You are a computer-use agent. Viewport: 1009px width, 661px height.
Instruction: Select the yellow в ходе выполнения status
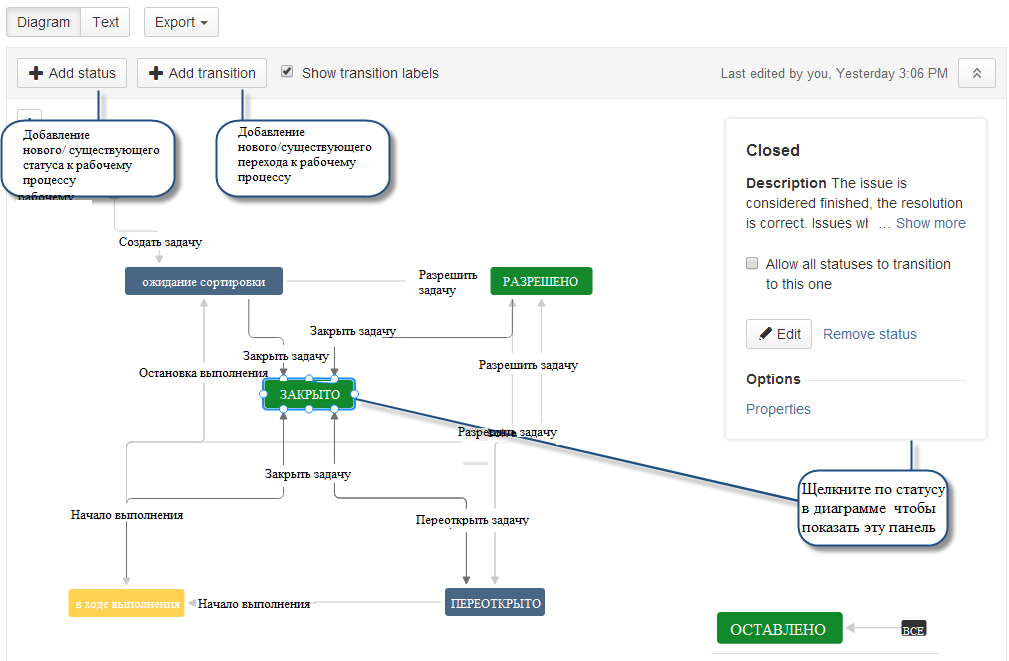click(126, 603)
